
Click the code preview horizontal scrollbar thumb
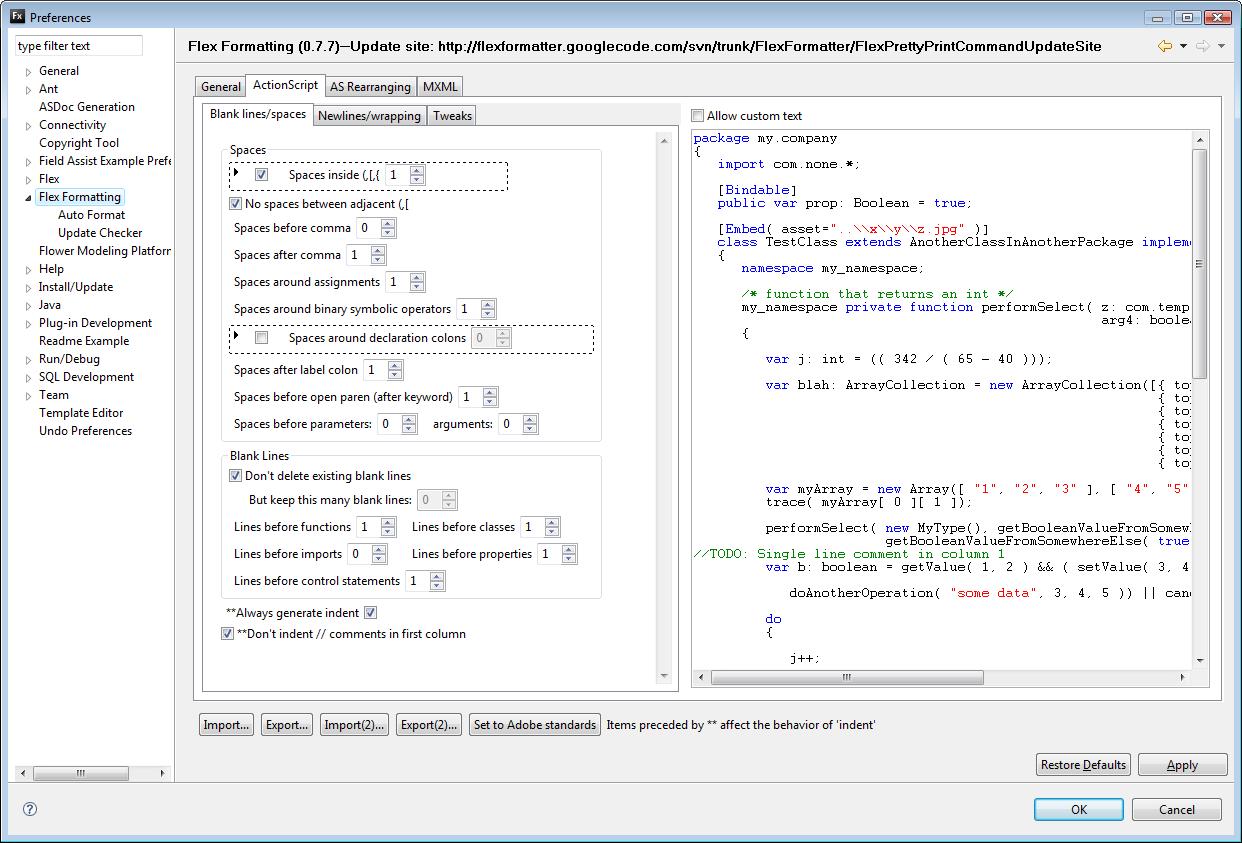pos(846,677)
